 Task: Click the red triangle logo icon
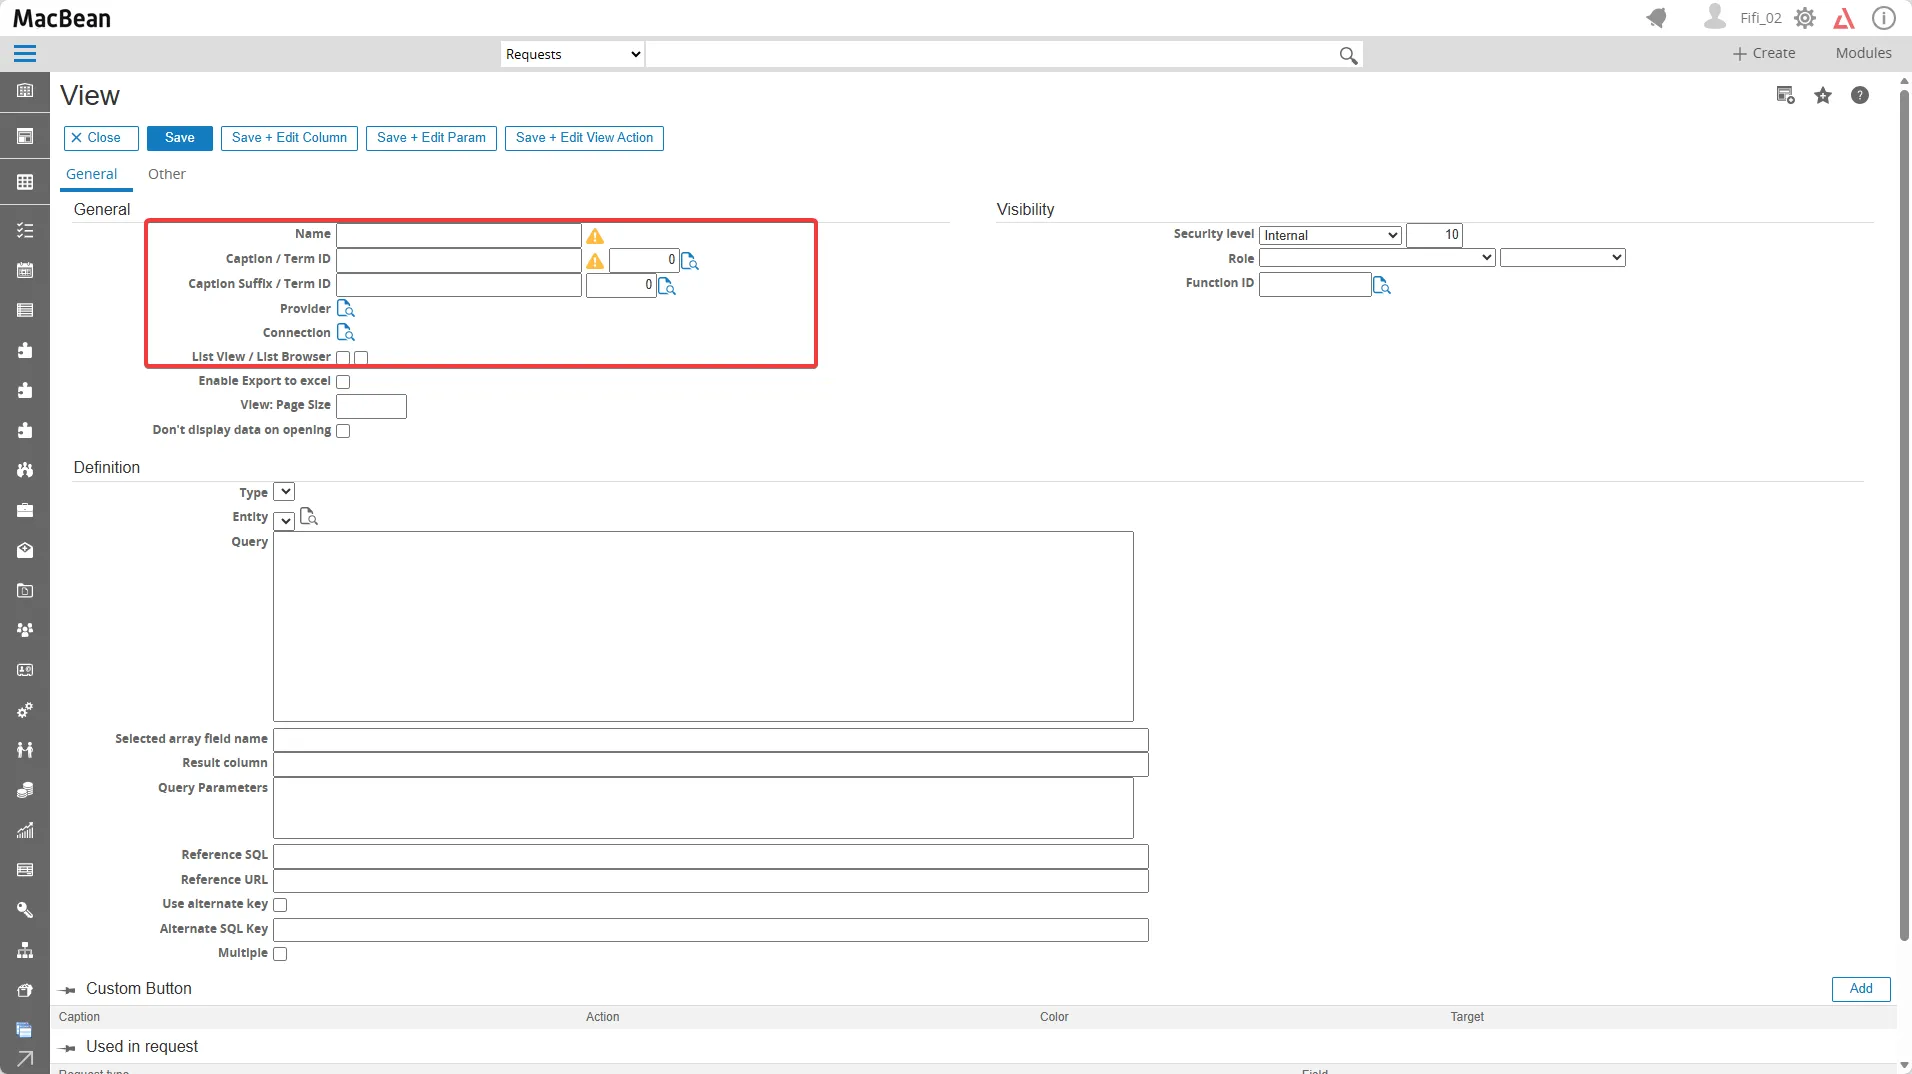1844,18
